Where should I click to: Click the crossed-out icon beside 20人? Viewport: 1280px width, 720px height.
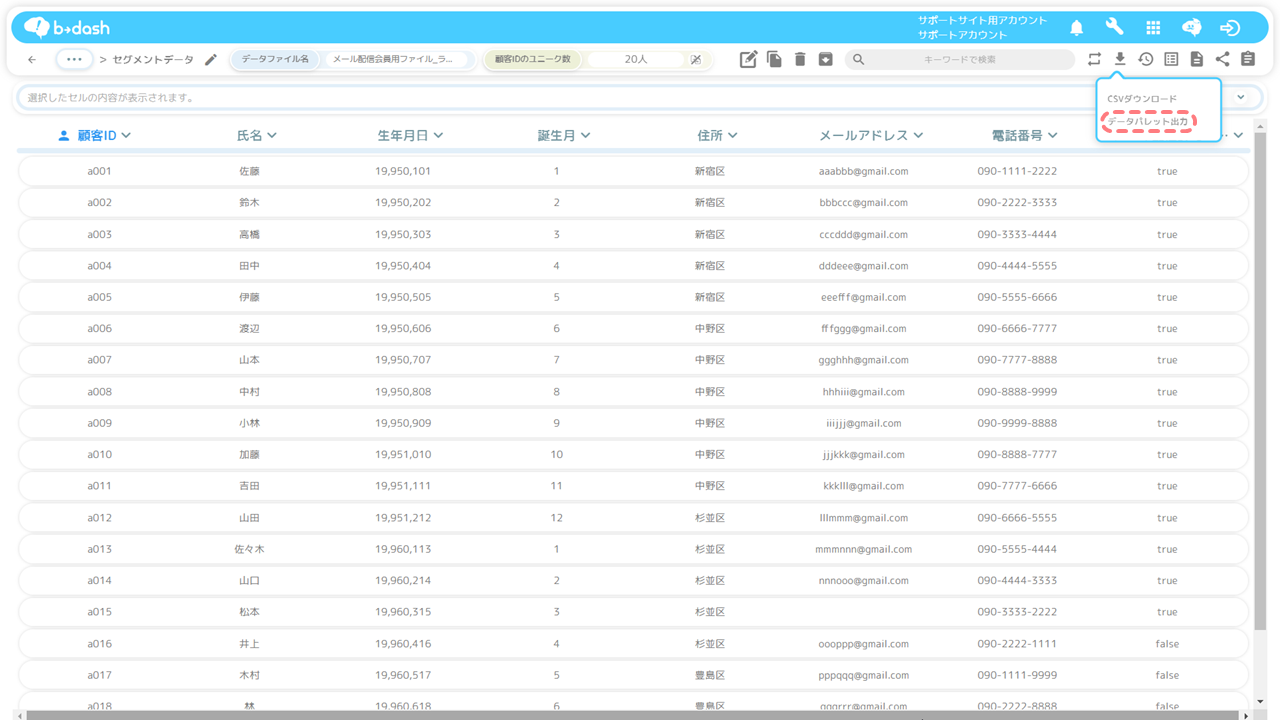pyautogui.click(x=696, y=60)
